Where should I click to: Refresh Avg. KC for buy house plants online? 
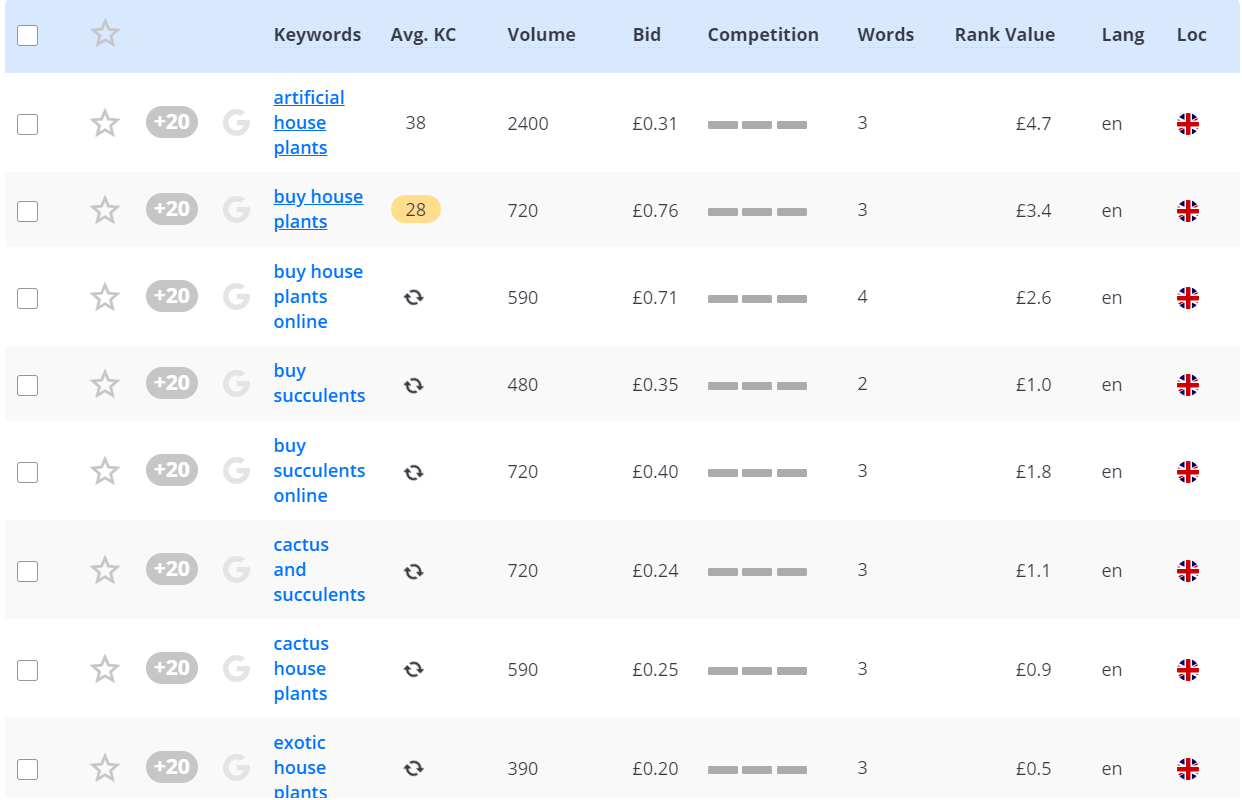point(414,298)
